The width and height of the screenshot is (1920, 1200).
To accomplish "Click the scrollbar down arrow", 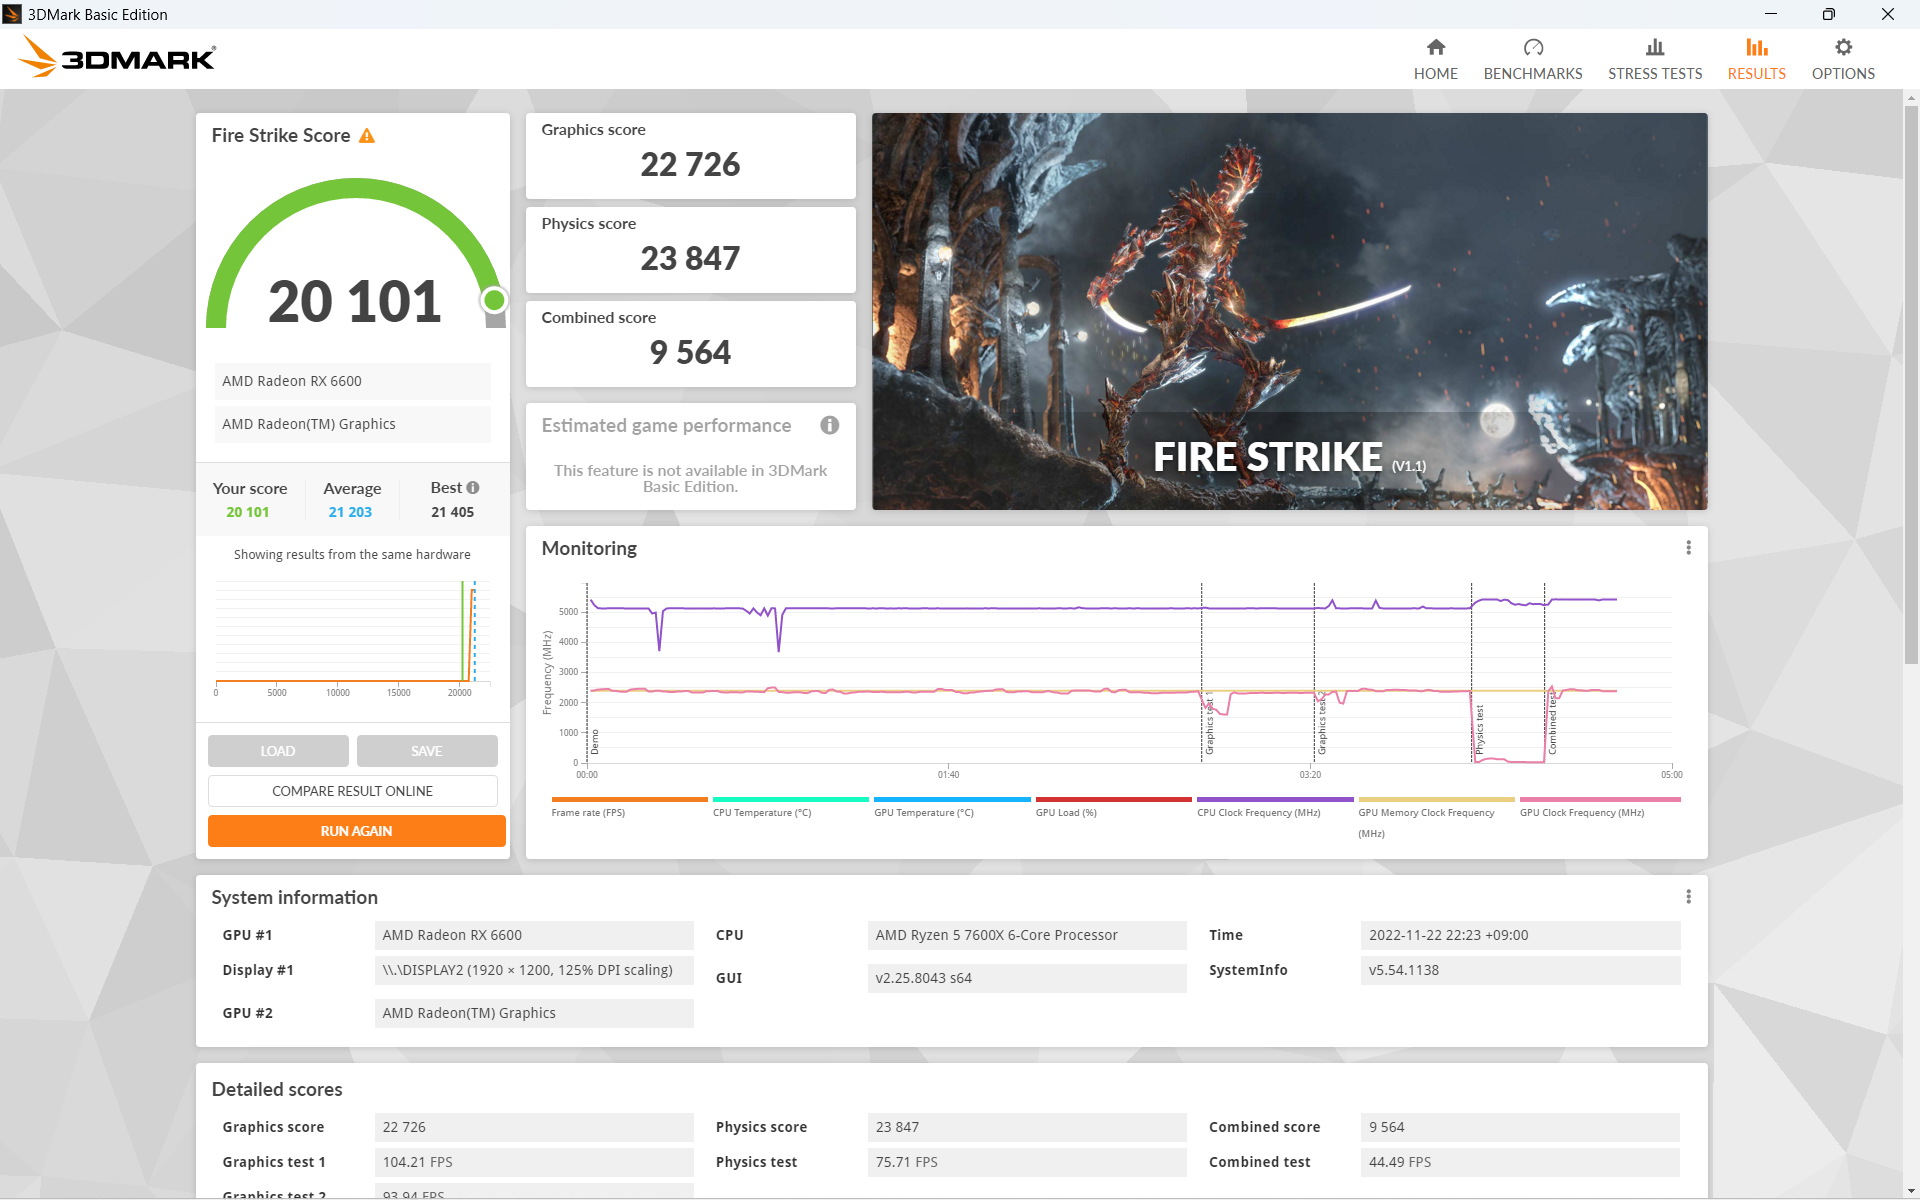I will pos(1911,1190).
